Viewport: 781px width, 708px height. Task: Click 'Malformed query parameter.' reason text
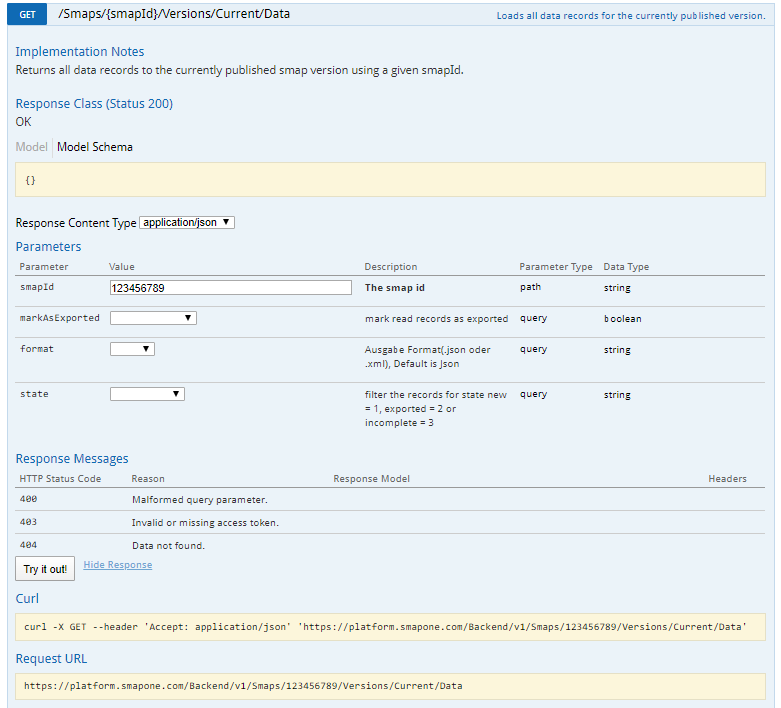(200, 499)
